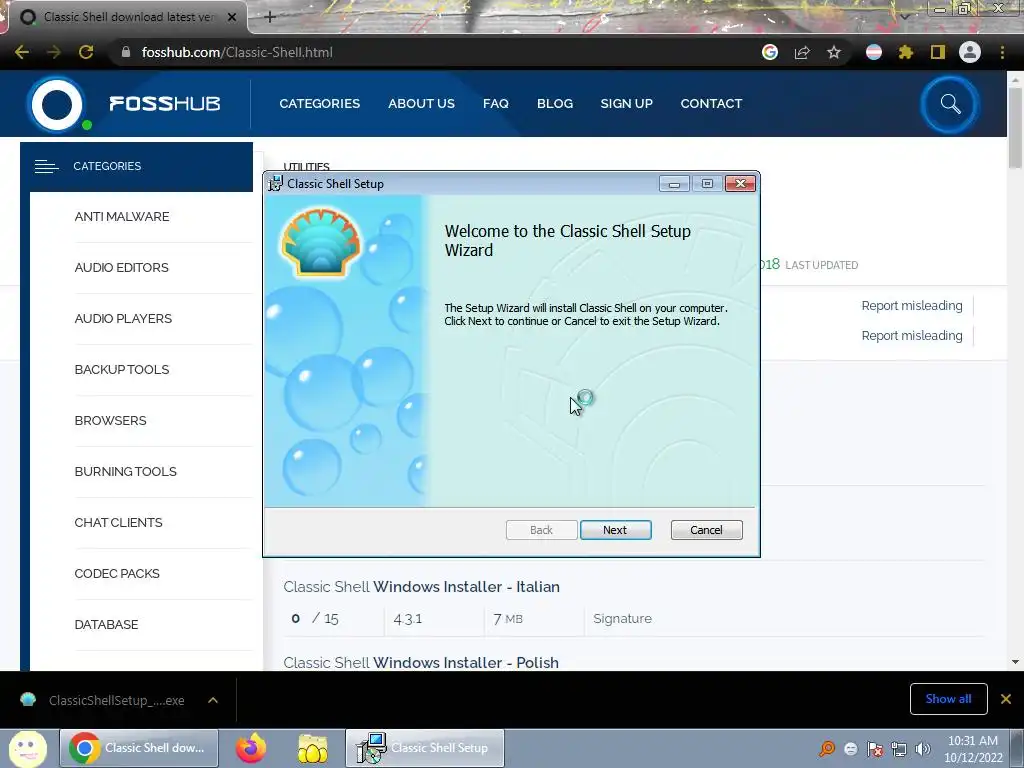The image size is (1024, 768).
Task: Reload the page in Chrome
Action: pyautogui.click(x=86, y=52)
